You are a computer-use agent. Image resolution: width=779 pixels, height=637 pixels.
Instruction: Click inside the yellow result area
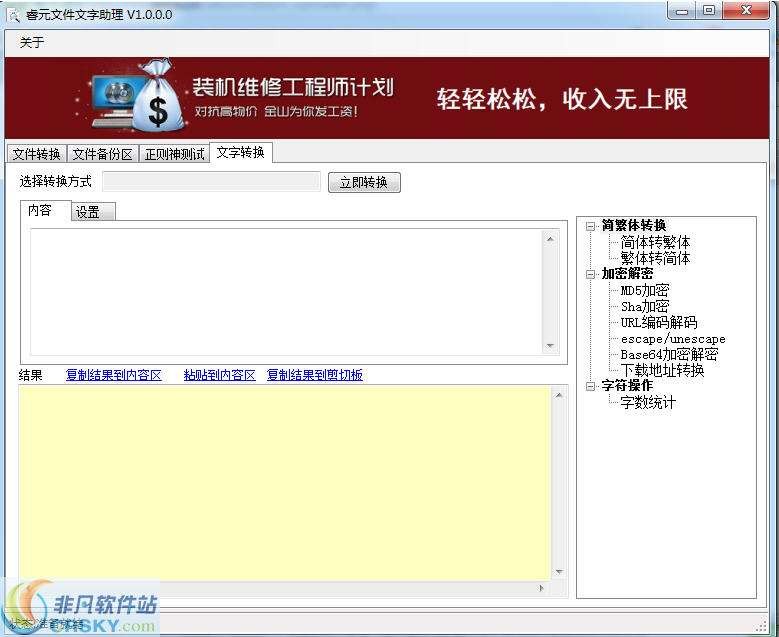[x=285, y=482]
